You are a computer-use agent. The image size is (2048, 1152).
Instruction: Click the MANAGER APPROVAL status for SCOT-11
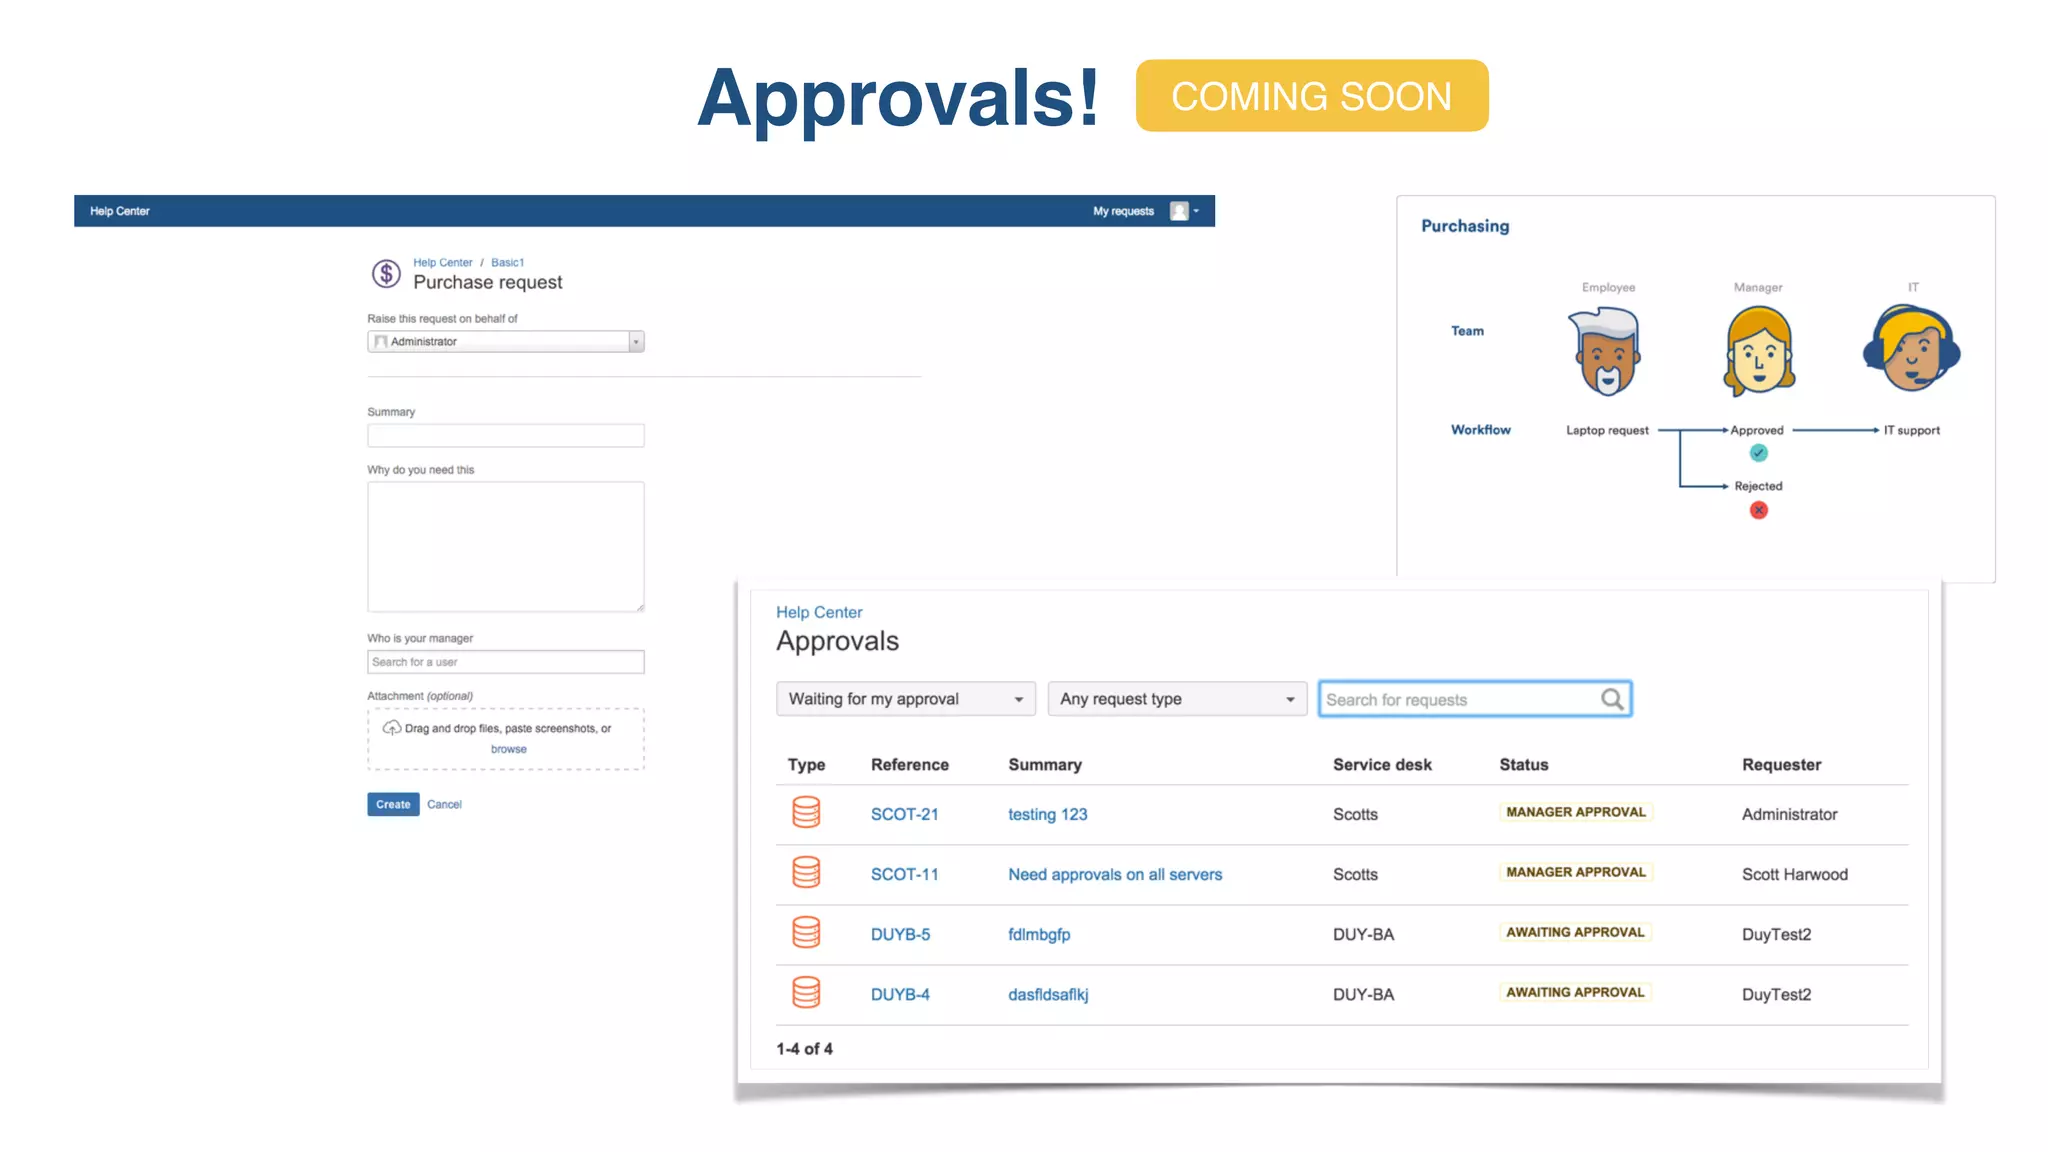1575,872
